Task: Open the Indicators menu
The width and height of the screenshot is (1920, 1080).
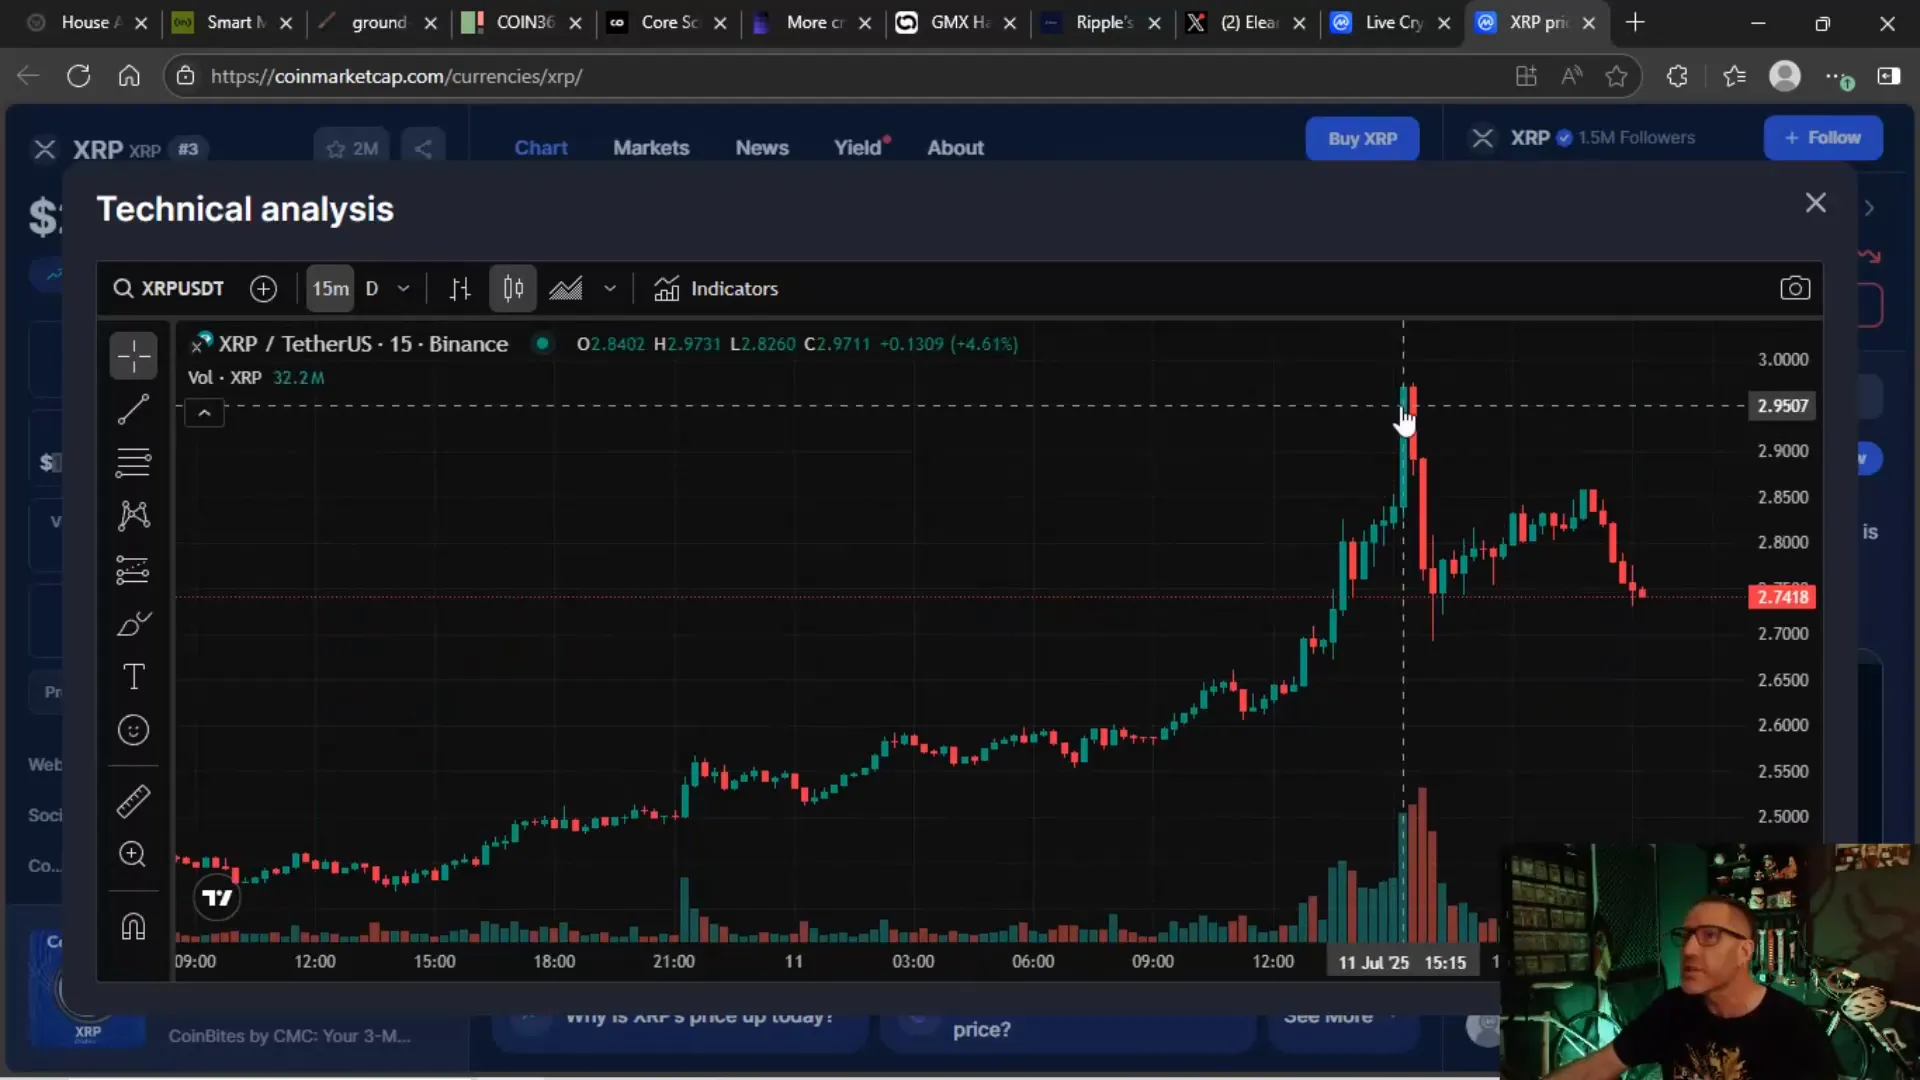Action: point(716,289)
